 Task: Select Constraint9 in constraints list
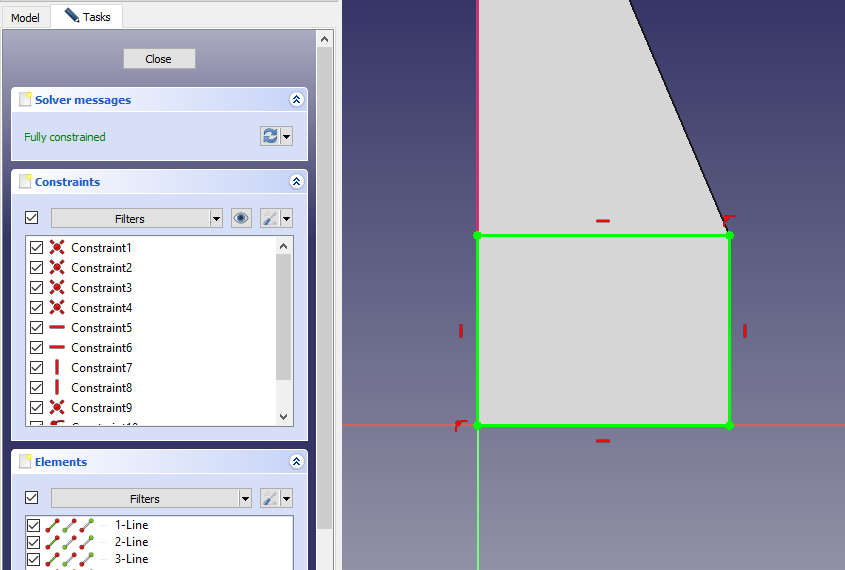click(101, 408)
